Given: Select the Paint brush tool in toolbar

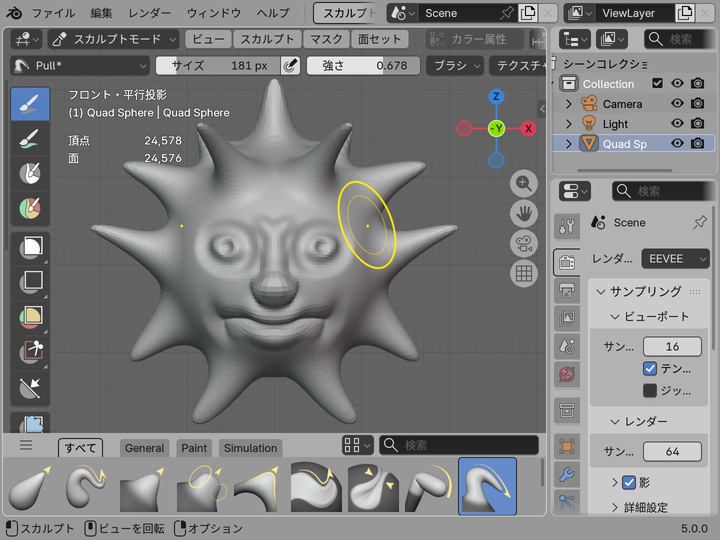Looking at the screenshot, I should [x=30, y=104].
